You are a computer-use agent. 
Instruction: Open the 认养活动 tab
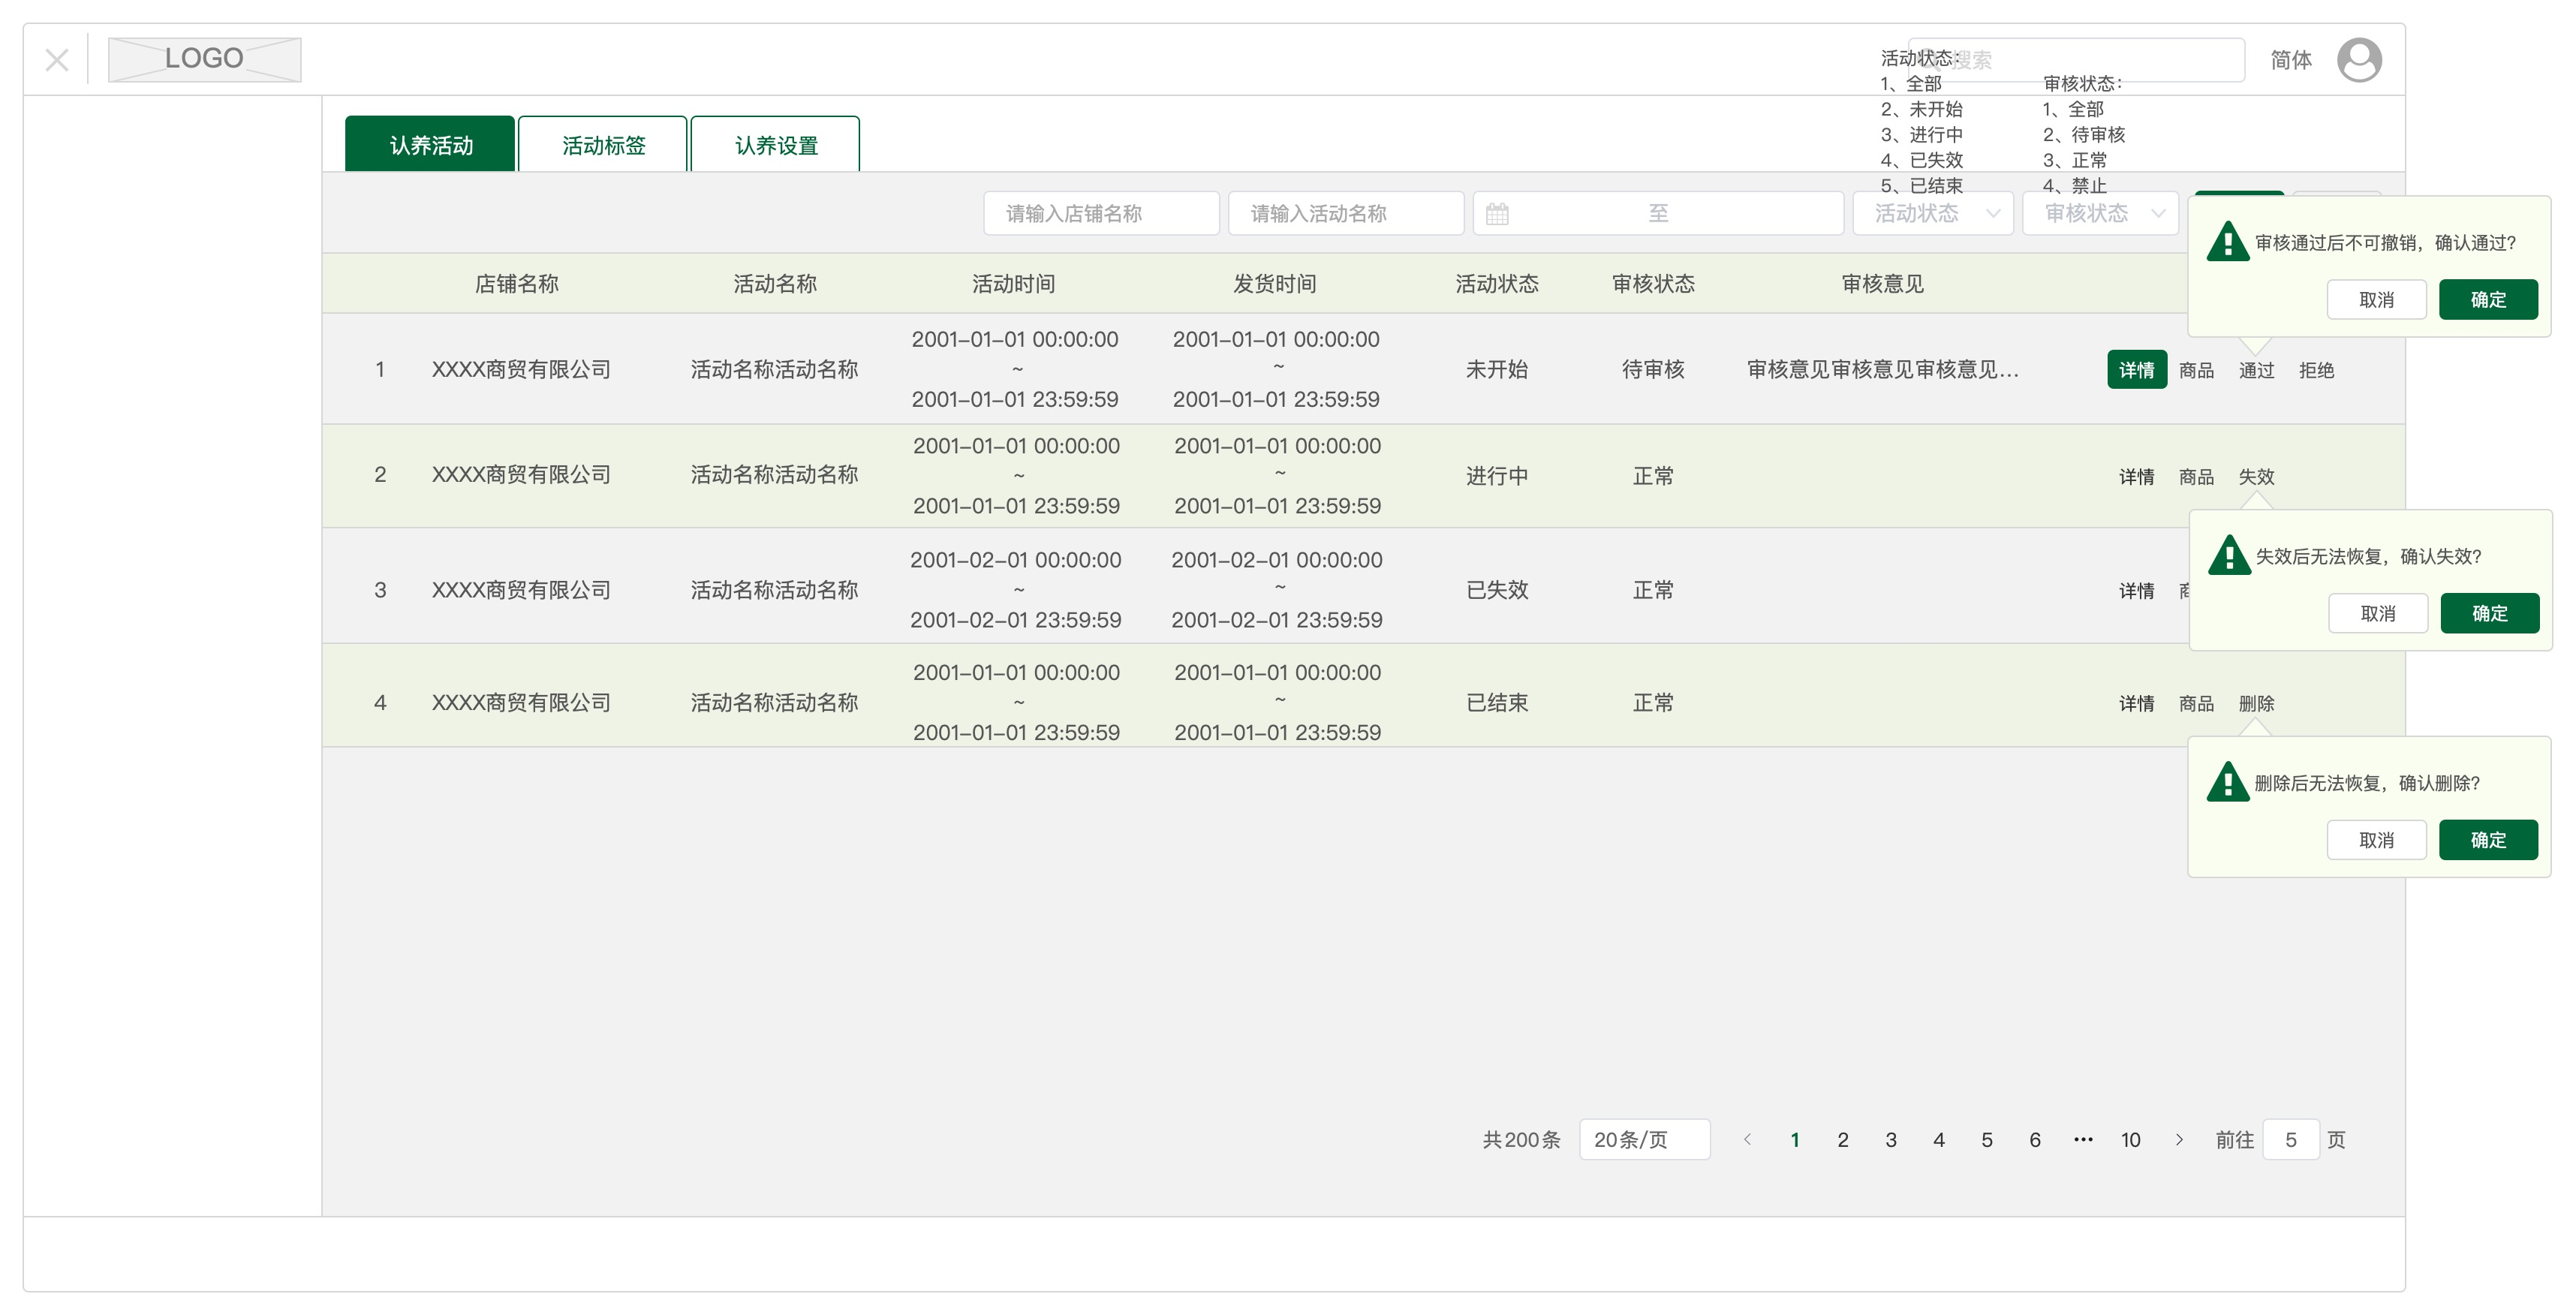point(430,144)
